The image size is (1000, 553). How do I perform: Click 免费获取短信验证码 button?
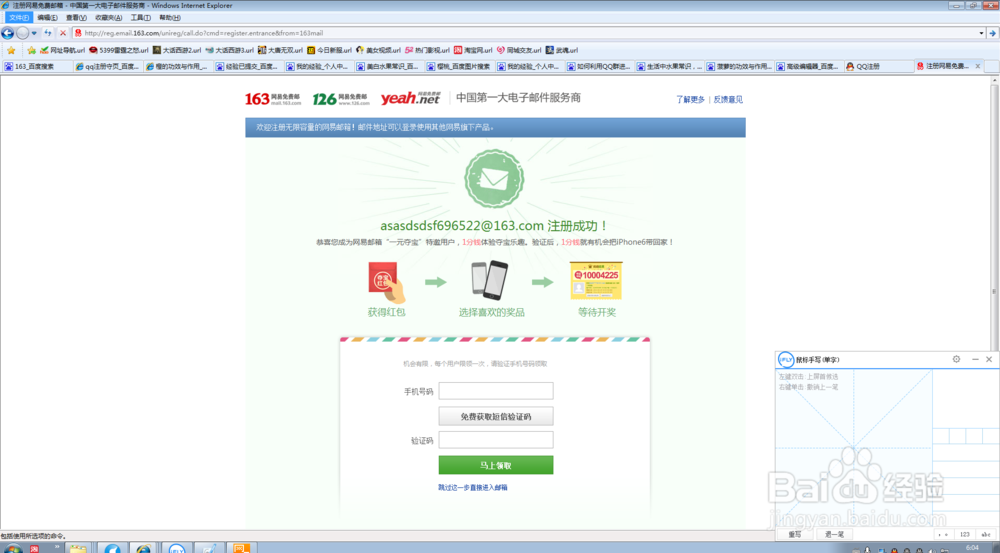click(496, 417)
